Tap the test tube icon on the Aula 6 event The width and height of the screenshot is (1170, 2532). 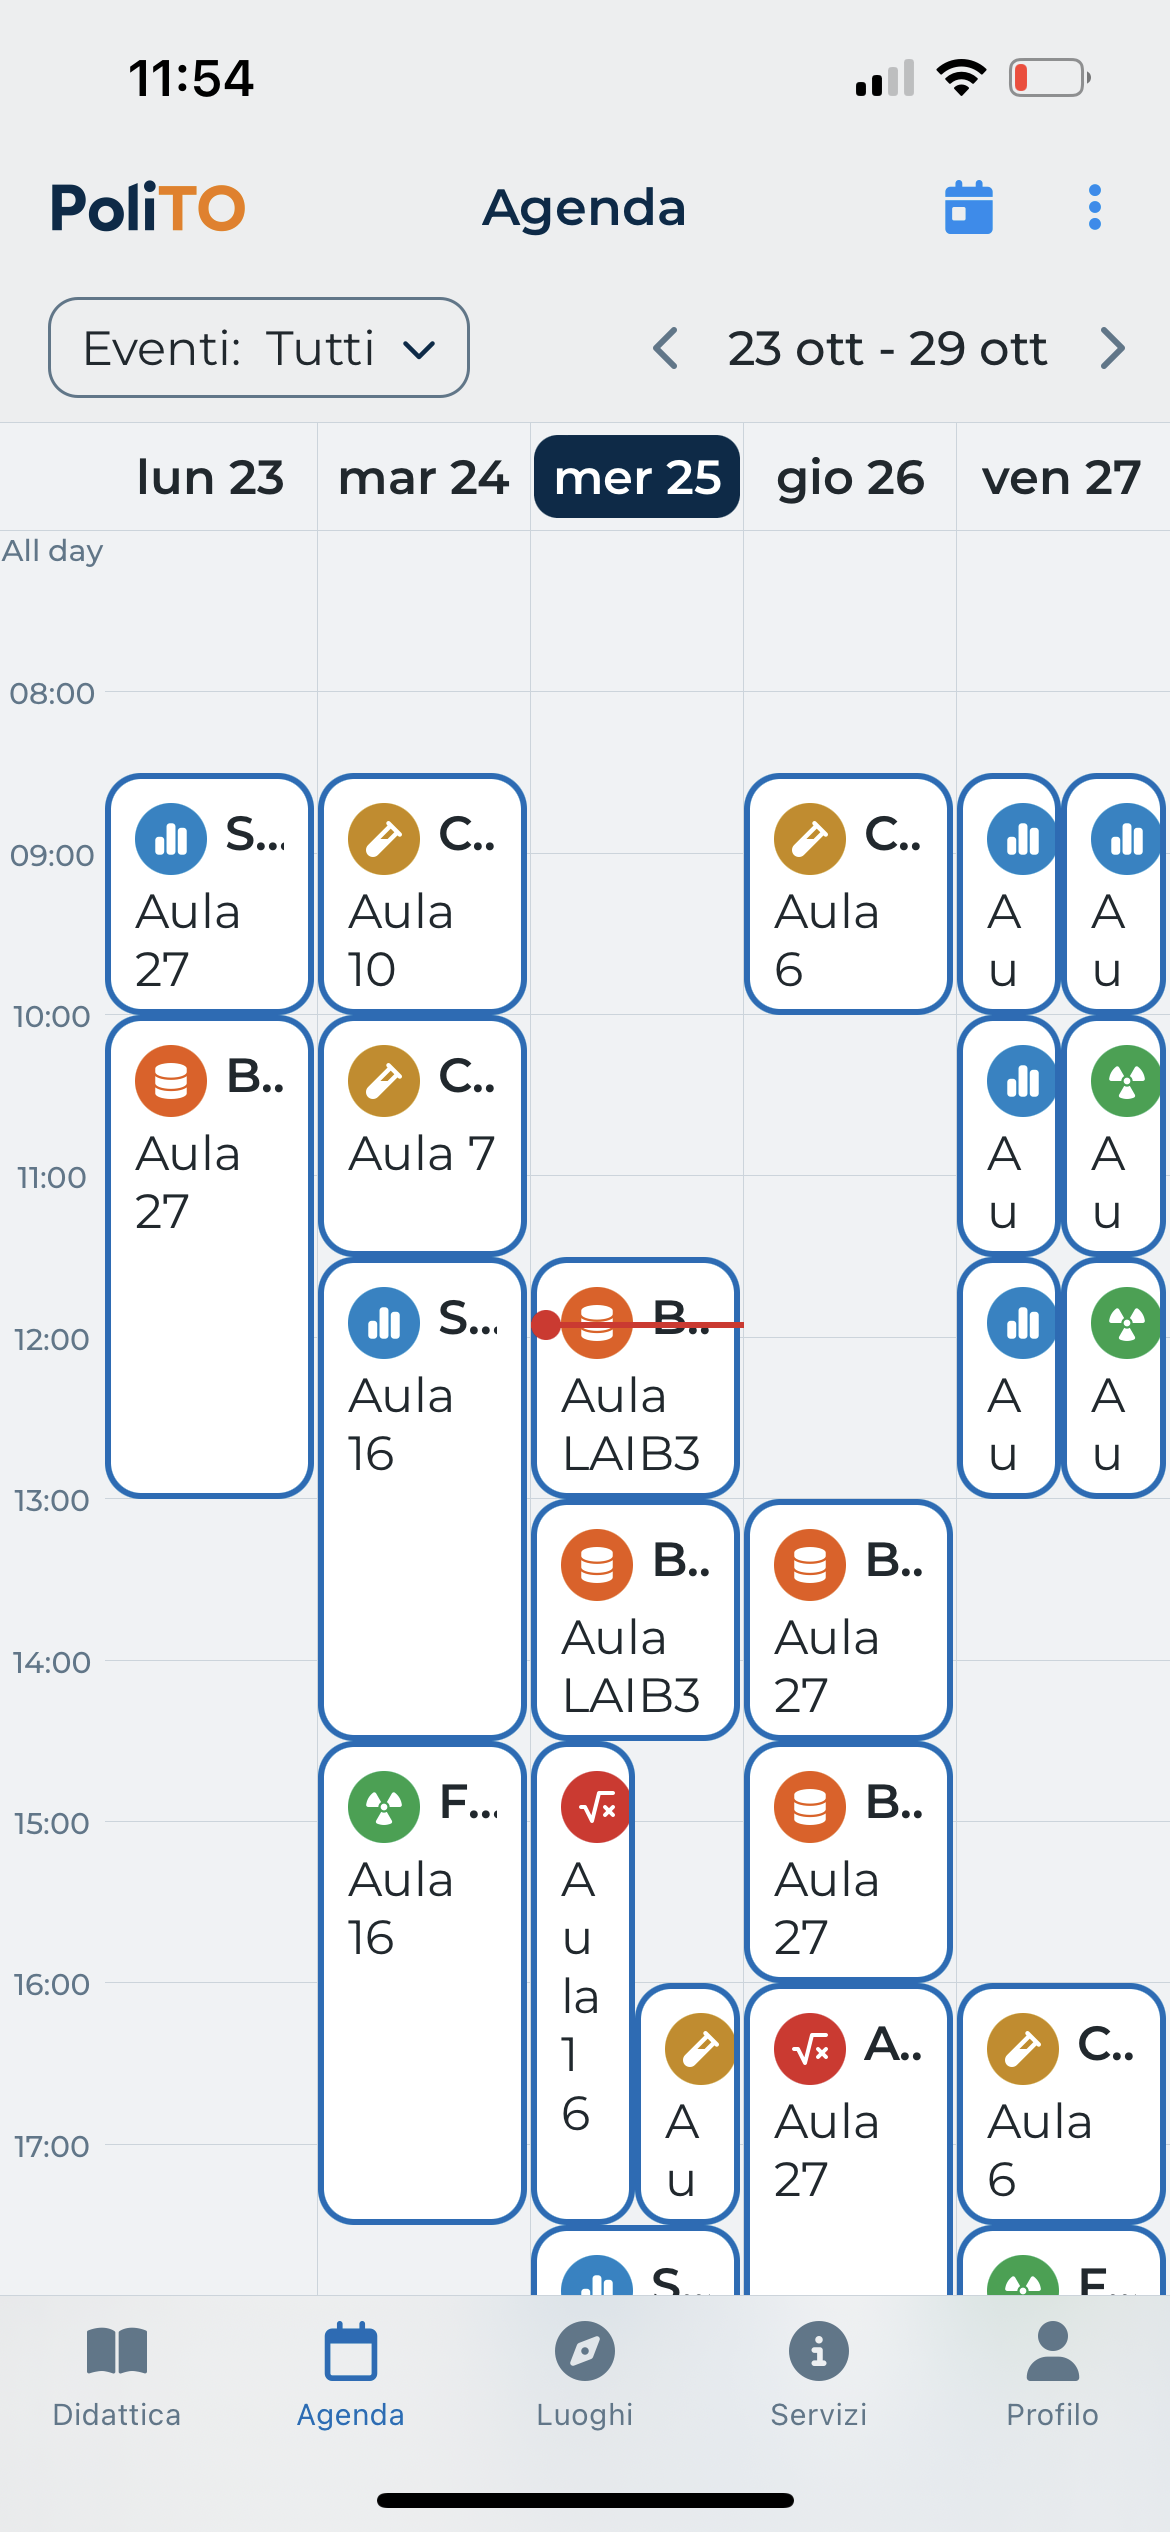[810, 838]
